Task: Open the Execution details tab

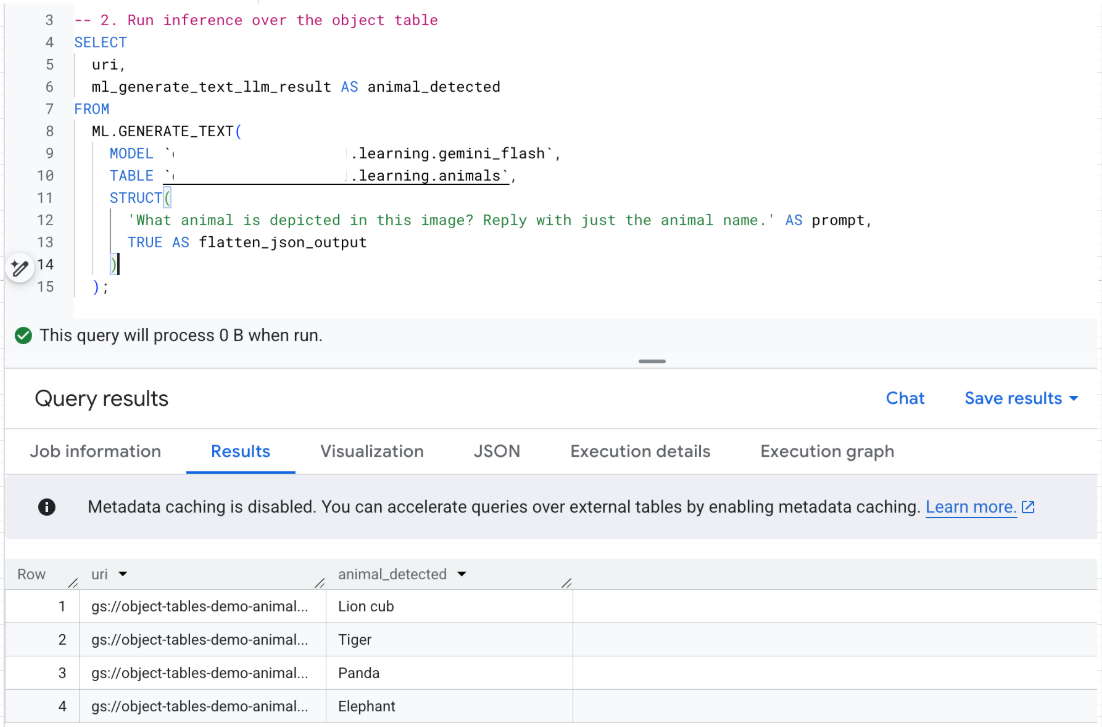Action: point(640,451)
